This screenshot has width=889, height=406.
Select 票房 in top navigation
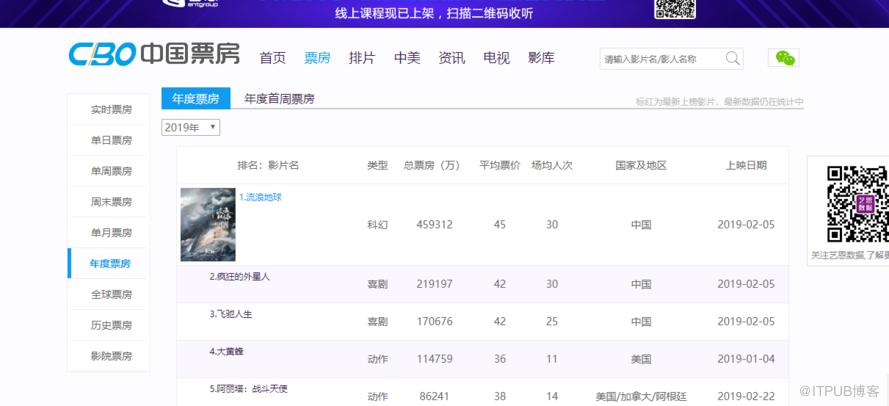coord(318,58)
